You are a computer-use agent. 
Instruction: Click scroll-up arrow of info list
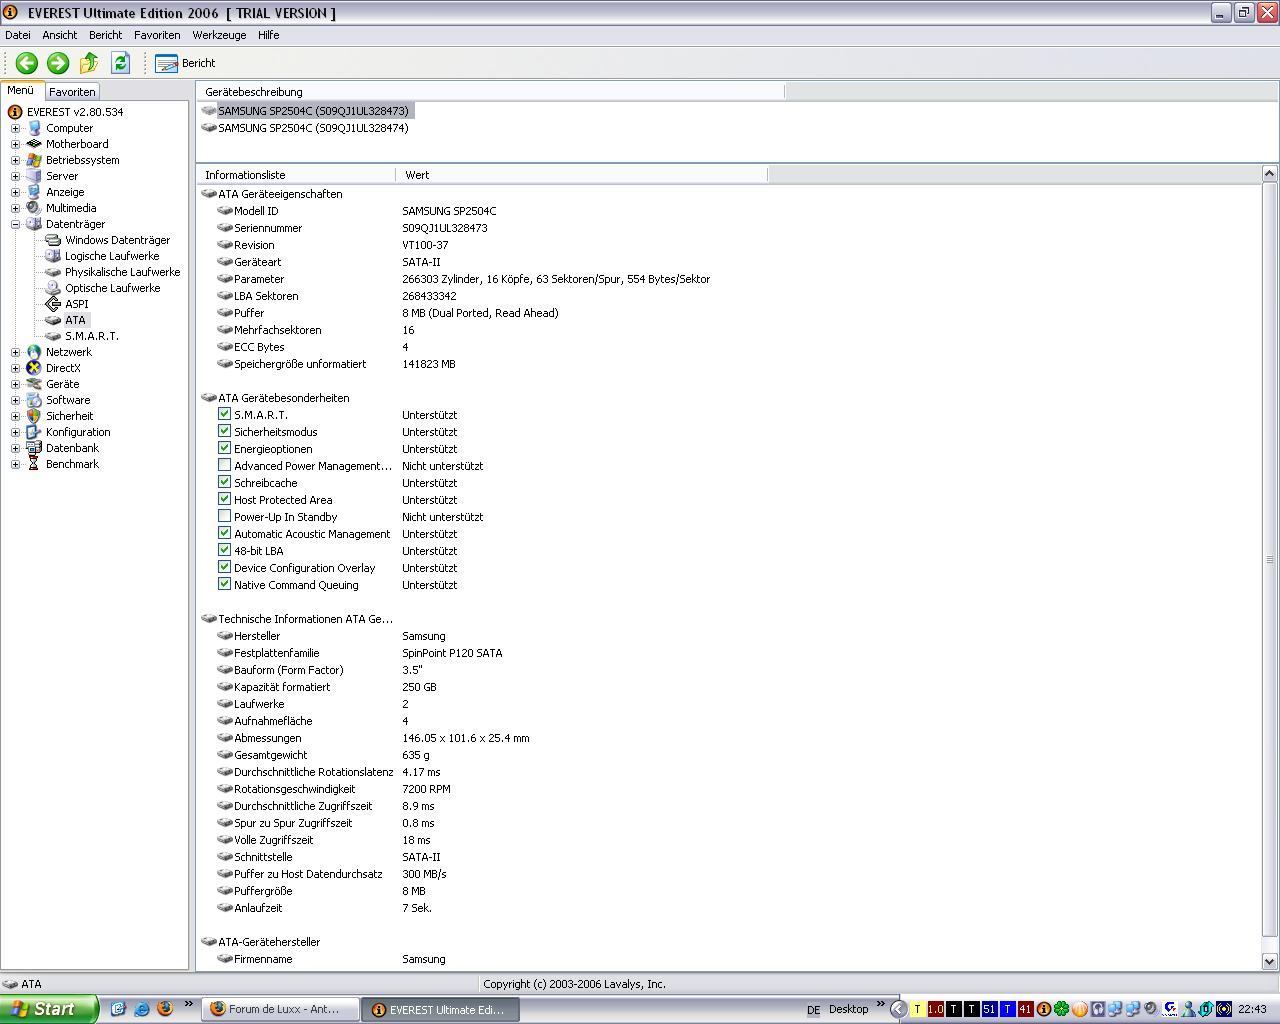point(1270,174)
